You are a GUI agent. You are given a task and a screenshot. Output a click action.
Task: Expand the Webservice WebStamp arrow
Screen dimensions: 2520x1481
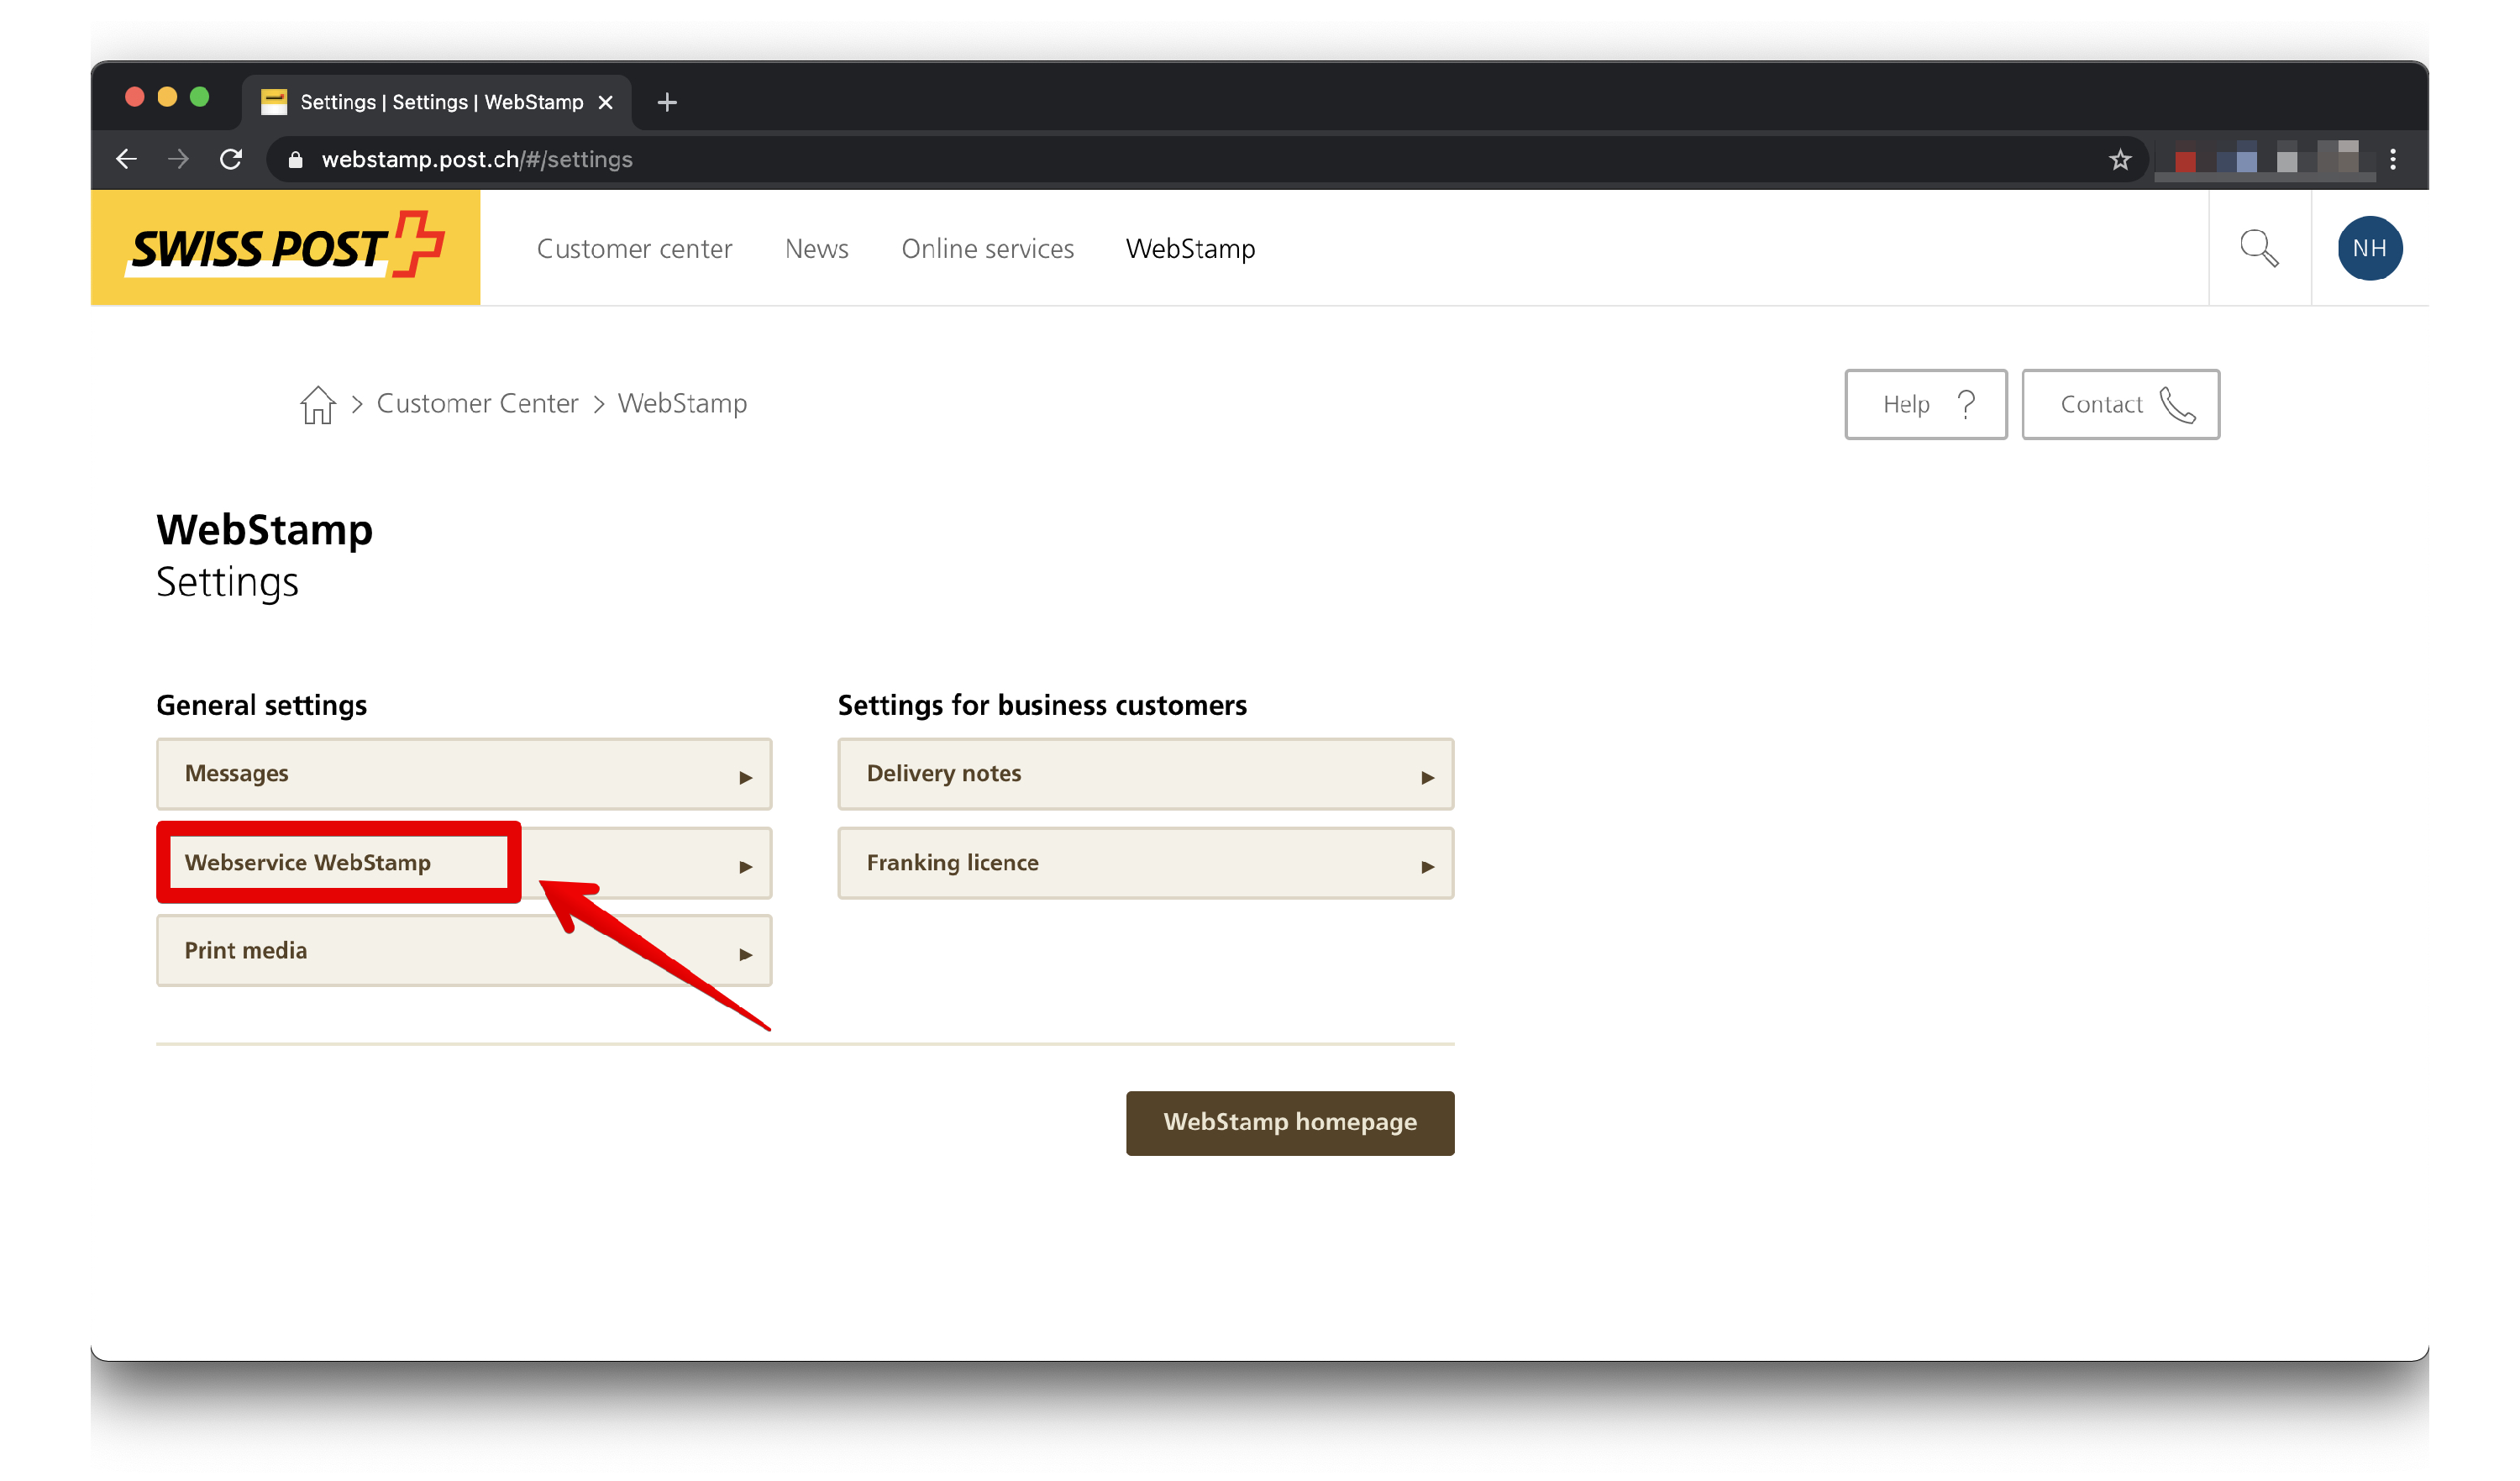pos(745,866)
